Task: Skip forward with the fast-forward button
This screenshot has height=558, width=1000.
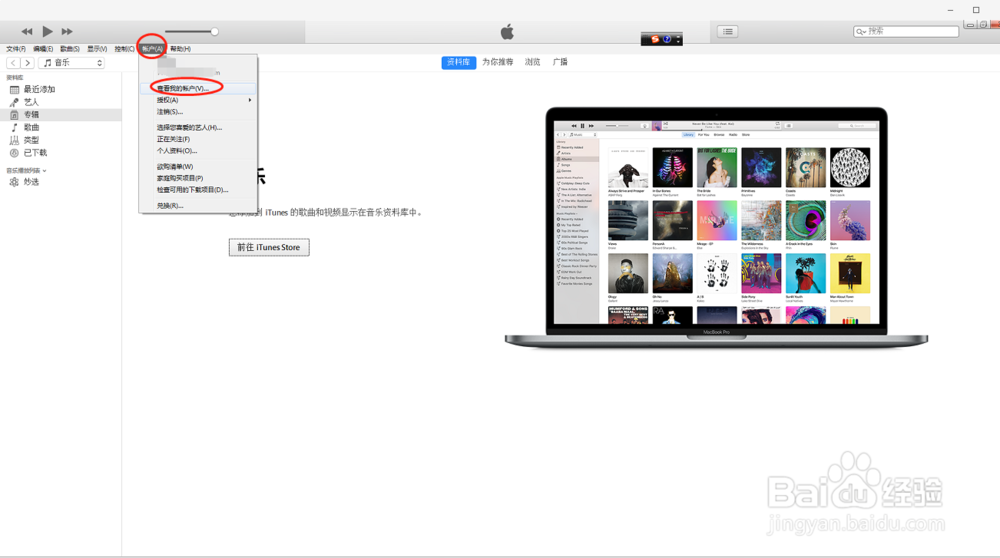Action: (67, 31)
